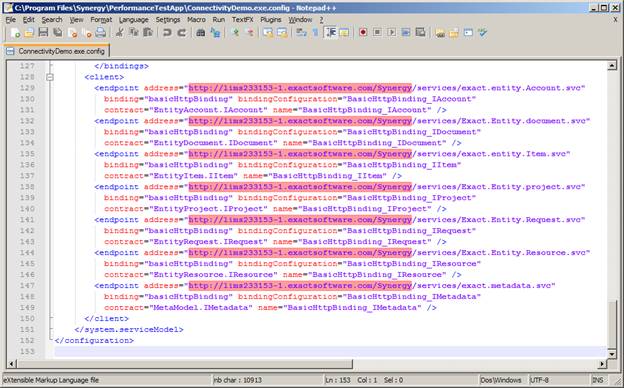Open the Edit menu
The height and width of the screenshot is (388, 624).
click(28, 19)
